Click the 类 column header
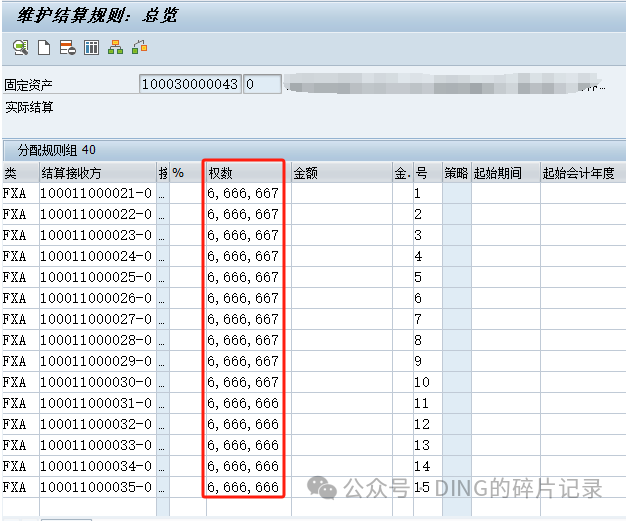The width and height of the screenshot is (629, 521). (x=21, y=173)
